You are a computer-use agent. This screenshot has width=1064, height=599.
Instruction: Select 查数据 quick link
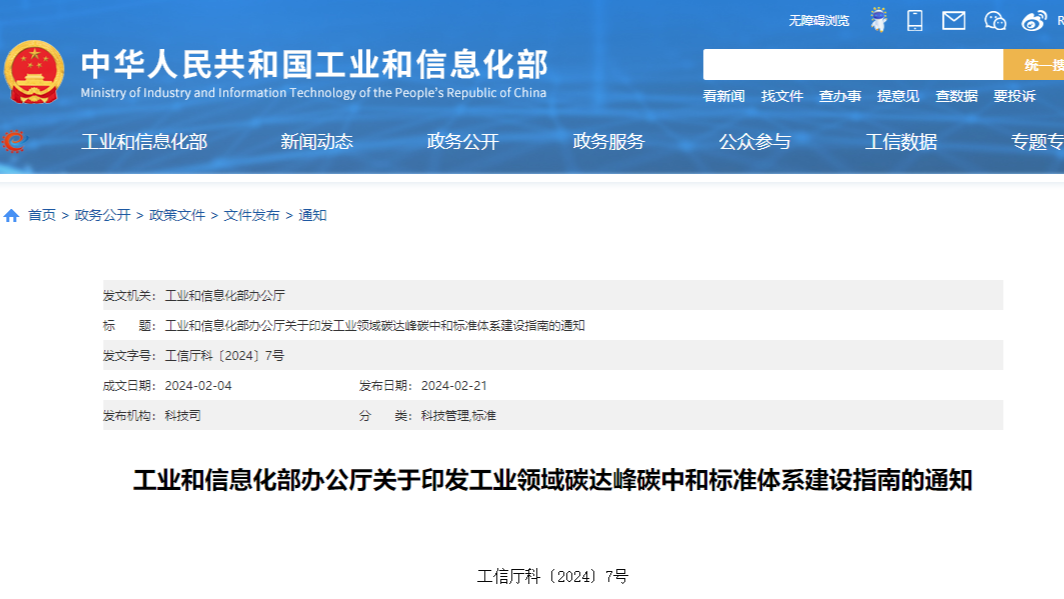[956, 96]
